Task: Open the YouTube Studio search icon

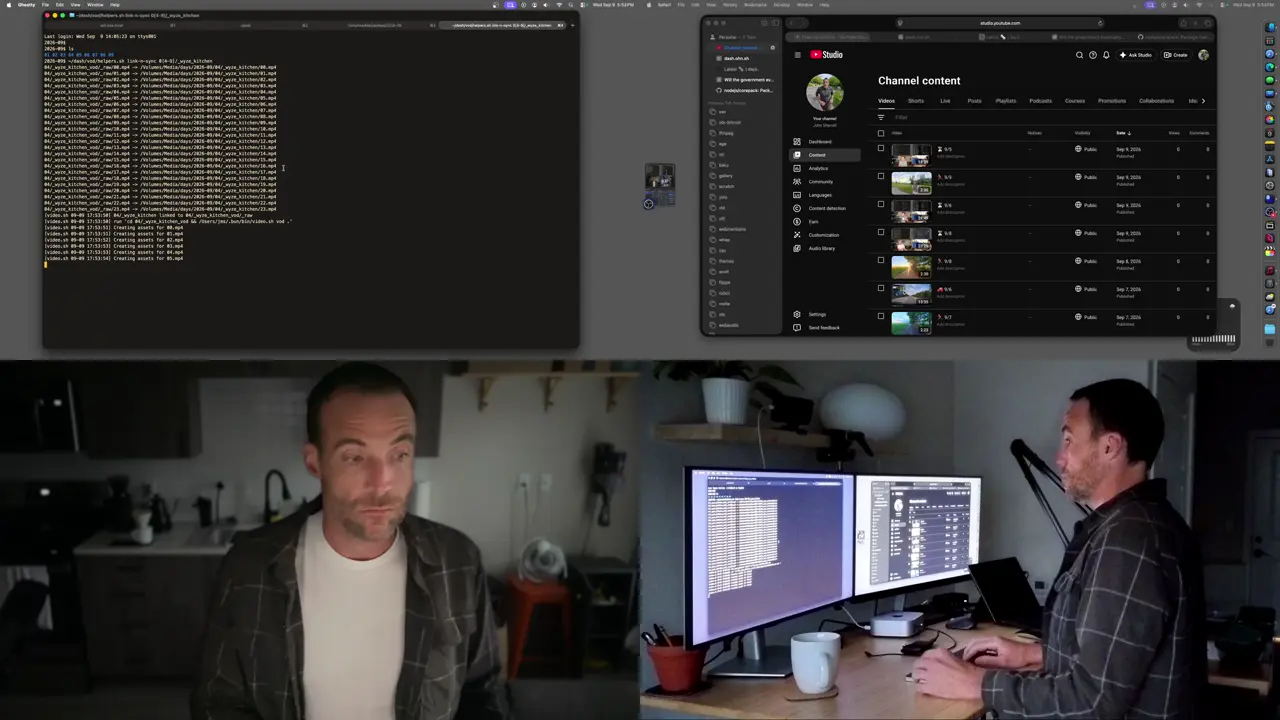Action: tap(1079, 55)
